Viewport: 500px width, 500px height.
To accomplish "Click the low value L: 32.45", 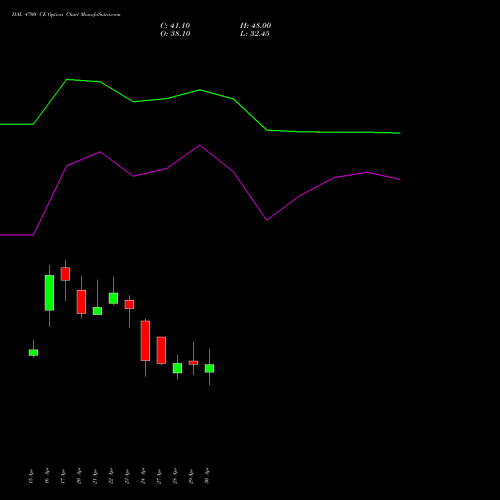I will 255,34.
